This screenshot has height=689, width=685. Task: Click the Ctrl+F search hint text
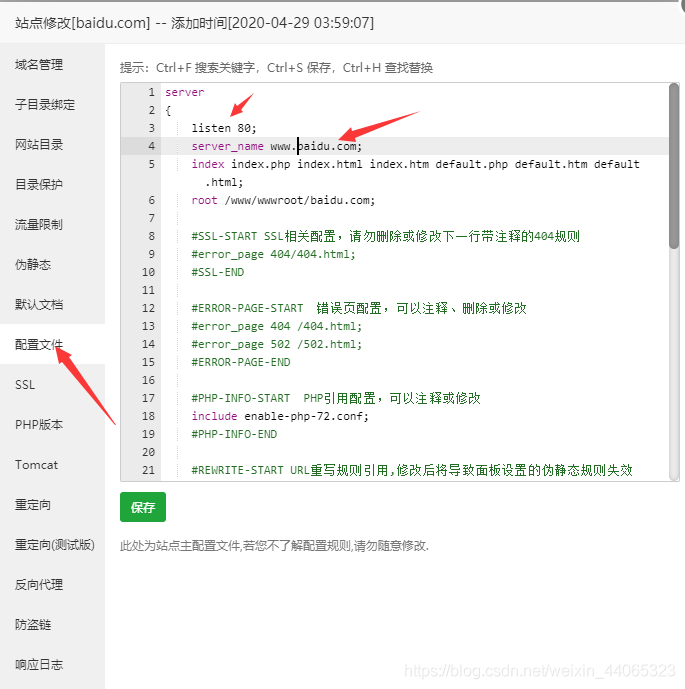(x=205, y=68)
